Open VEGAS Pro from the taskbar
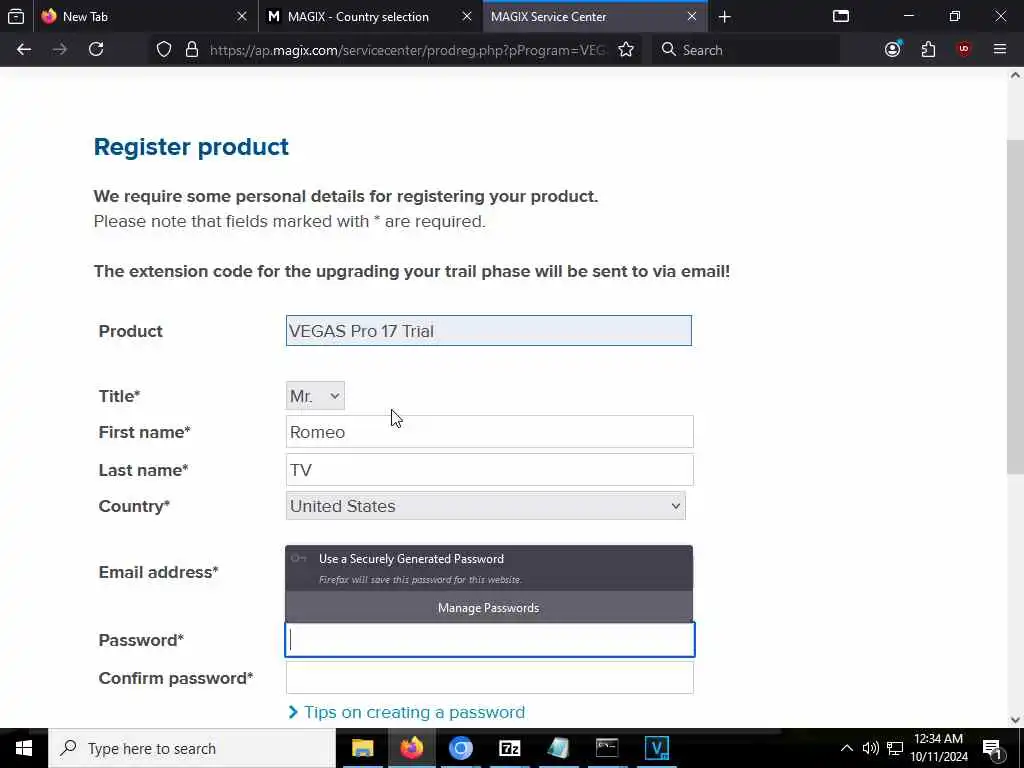Screen dimensions: 1024x768 point(656,748)
